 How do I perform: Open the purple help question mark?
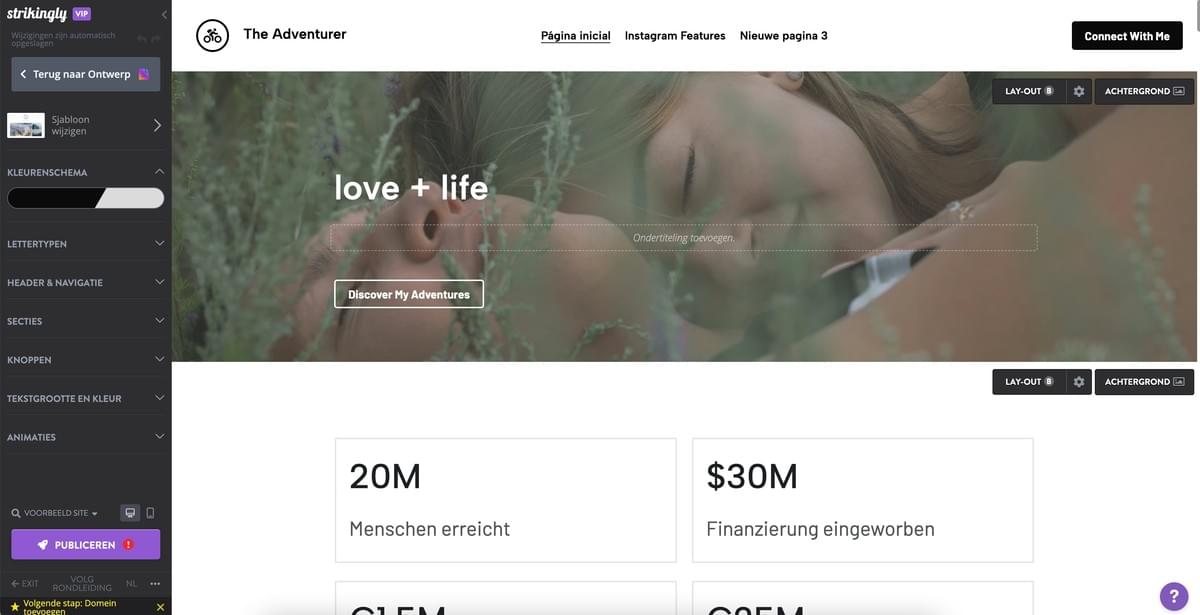[x=1174, y=596]
